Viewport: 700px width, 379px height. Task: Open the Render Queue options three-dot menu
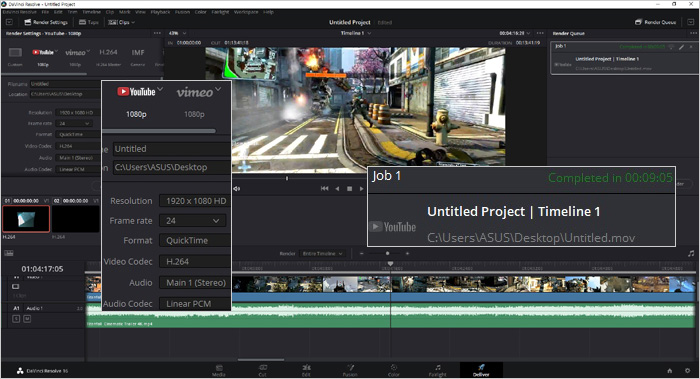click(693, 33)
